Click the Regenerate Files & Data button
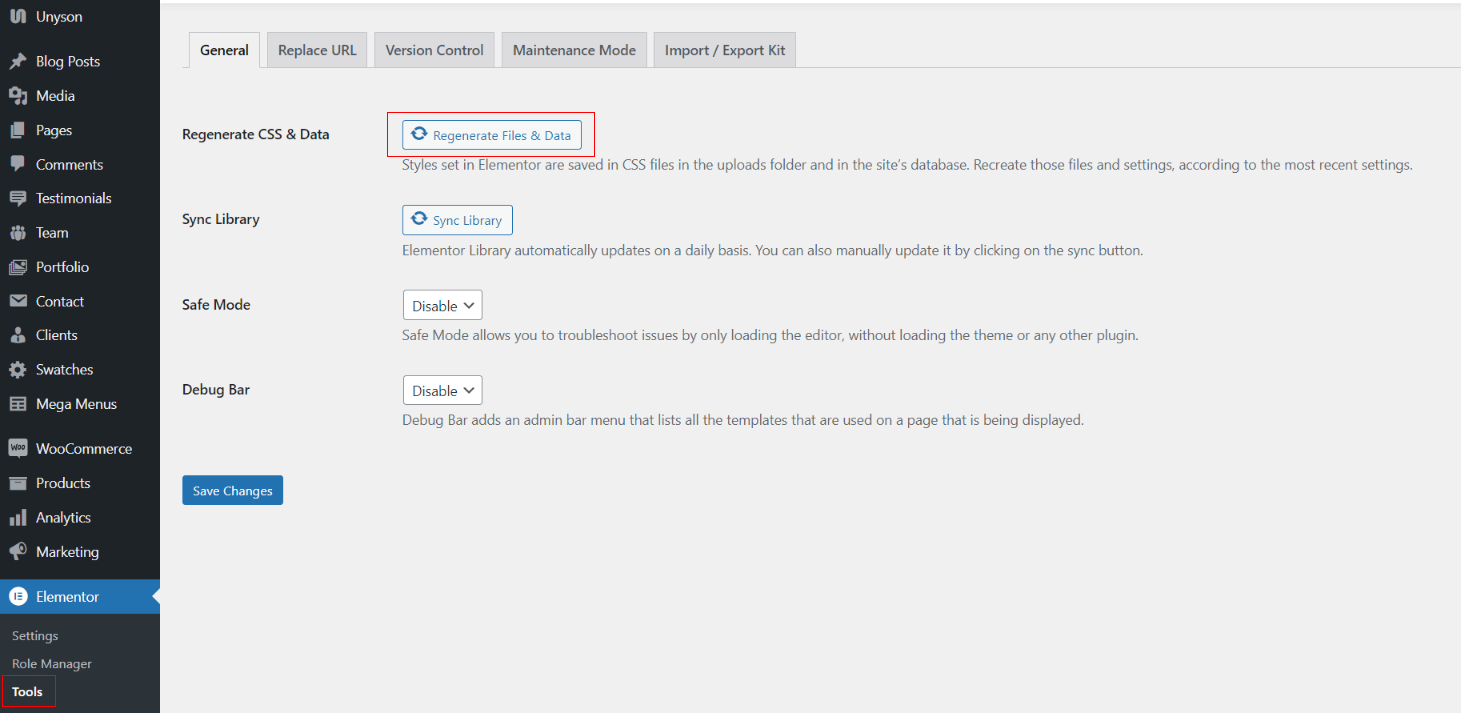This screenshot has width=1461, height=713. (x=492, y=135)
